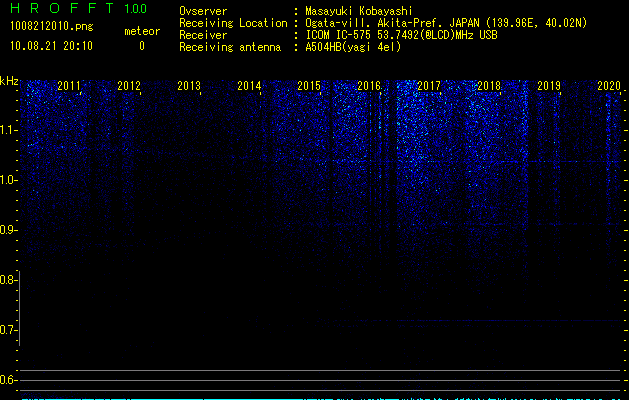Click the Receiving antenna label

coord(230,47)
